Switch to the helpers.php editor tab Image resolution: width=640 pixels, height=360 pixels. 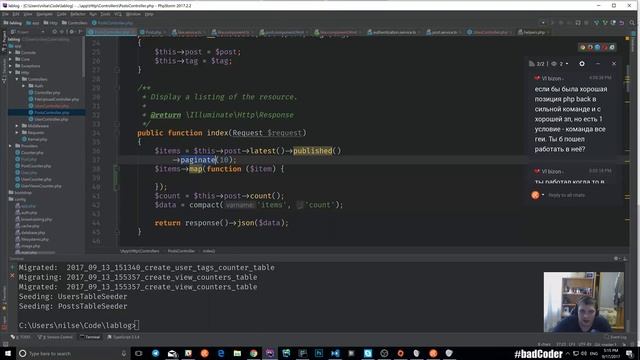coord(533,32)
